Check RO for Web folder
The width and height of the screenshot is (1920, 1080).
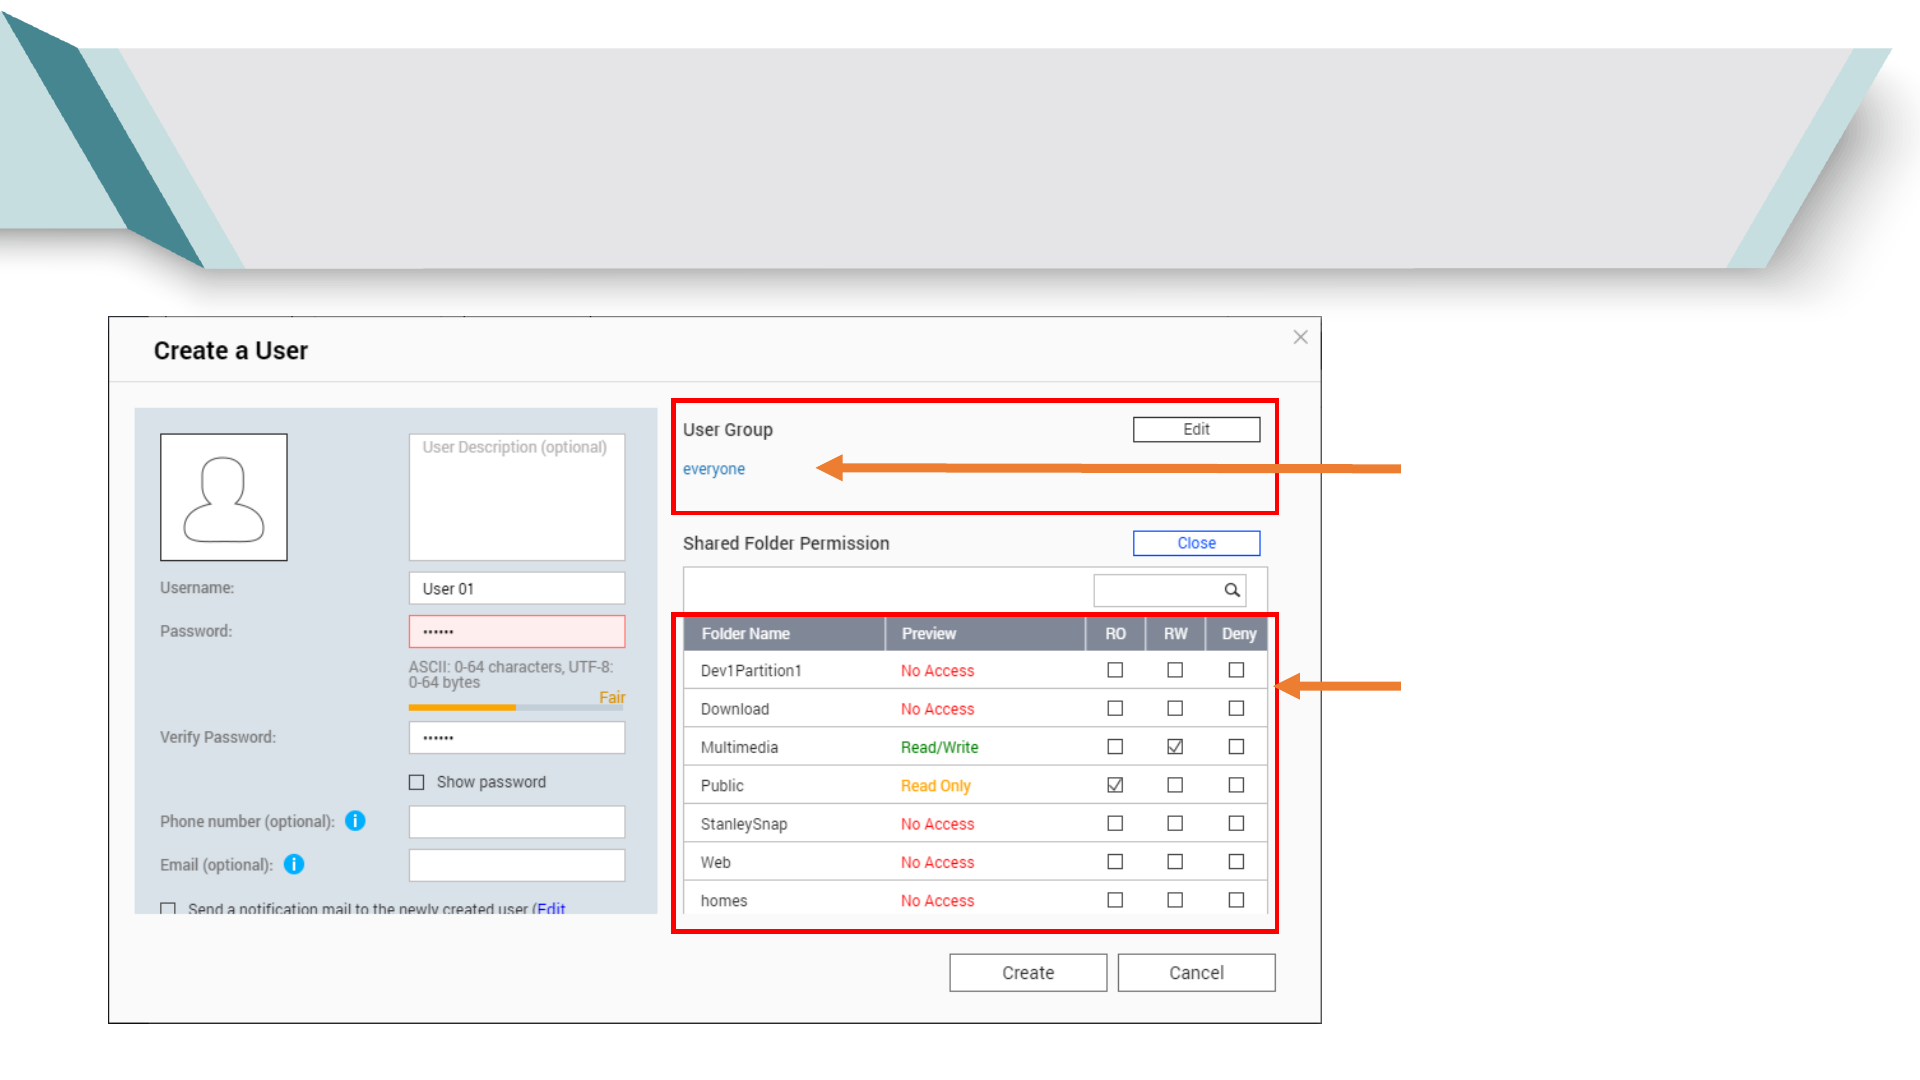[x=1115, y=861]
